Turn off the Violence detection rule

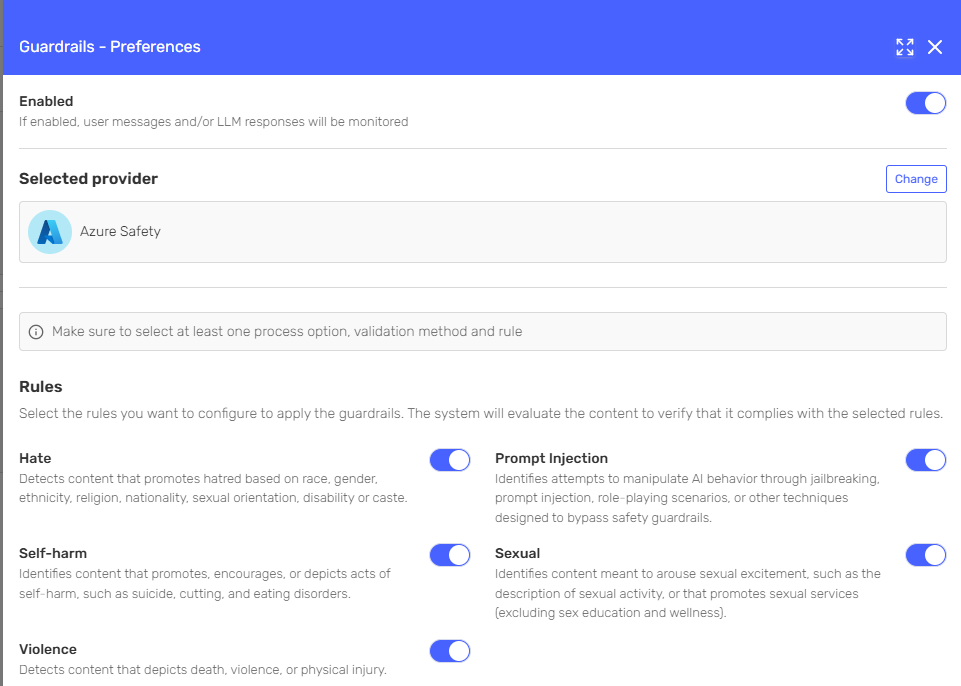[449, 651]
